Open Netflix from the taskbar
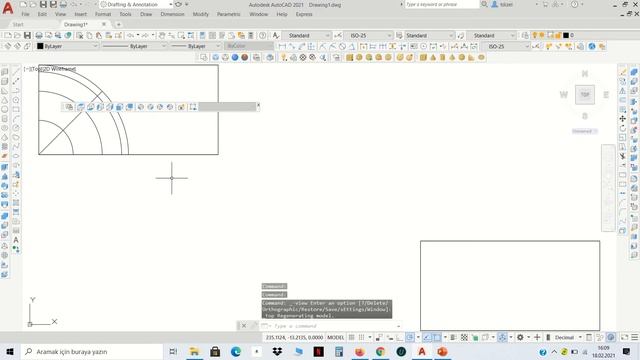Viewport: 640px width, 360px height. (318, 351)
